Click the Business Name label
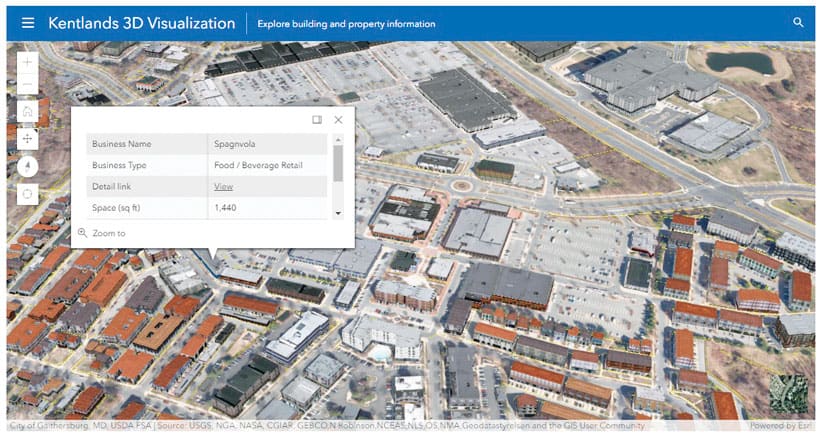 click(121, 144)
